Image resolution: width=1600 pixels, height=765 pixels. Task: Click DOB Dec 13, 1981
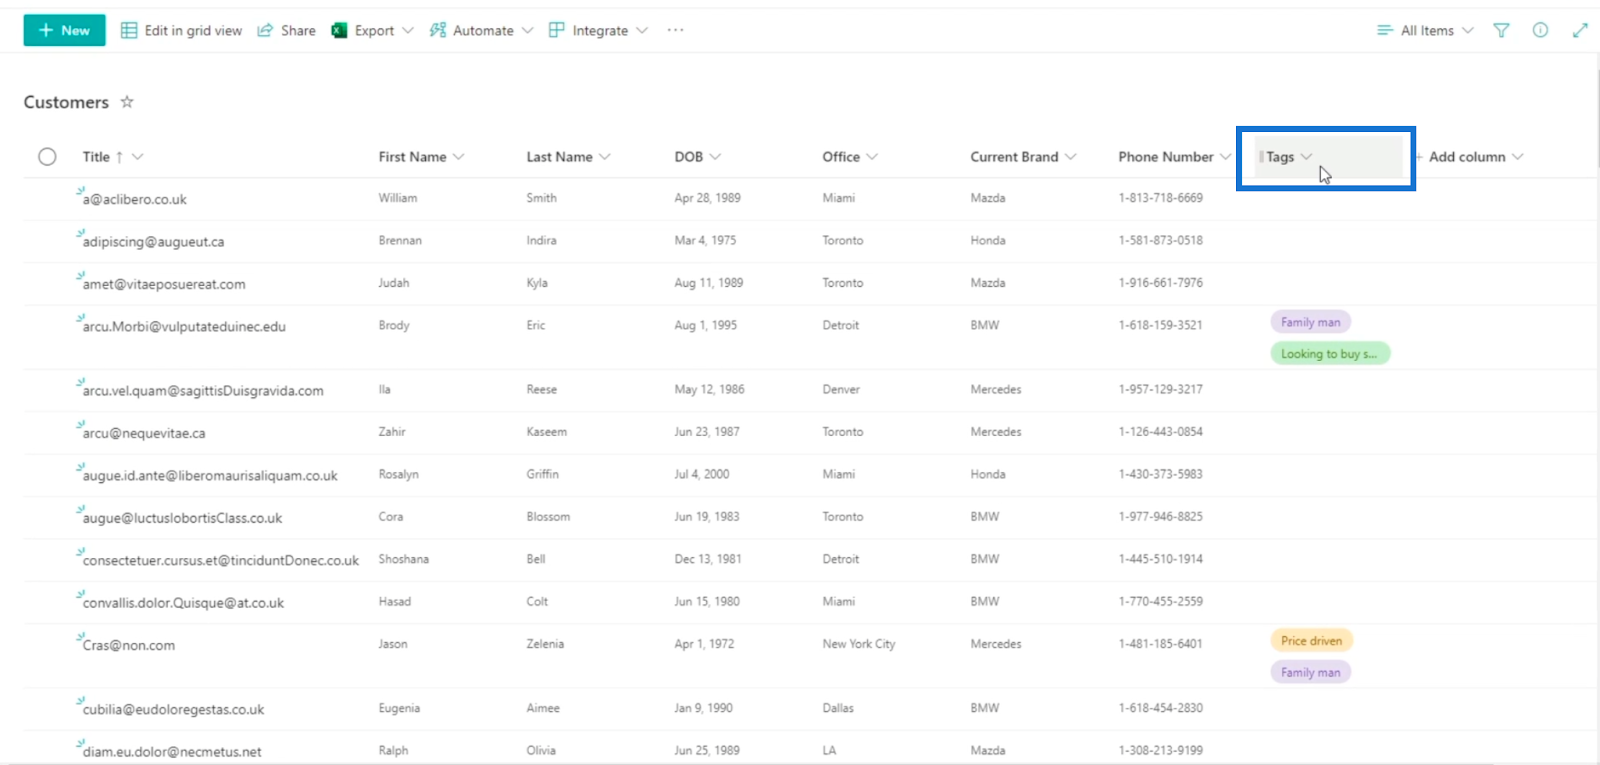coord(708,560)
